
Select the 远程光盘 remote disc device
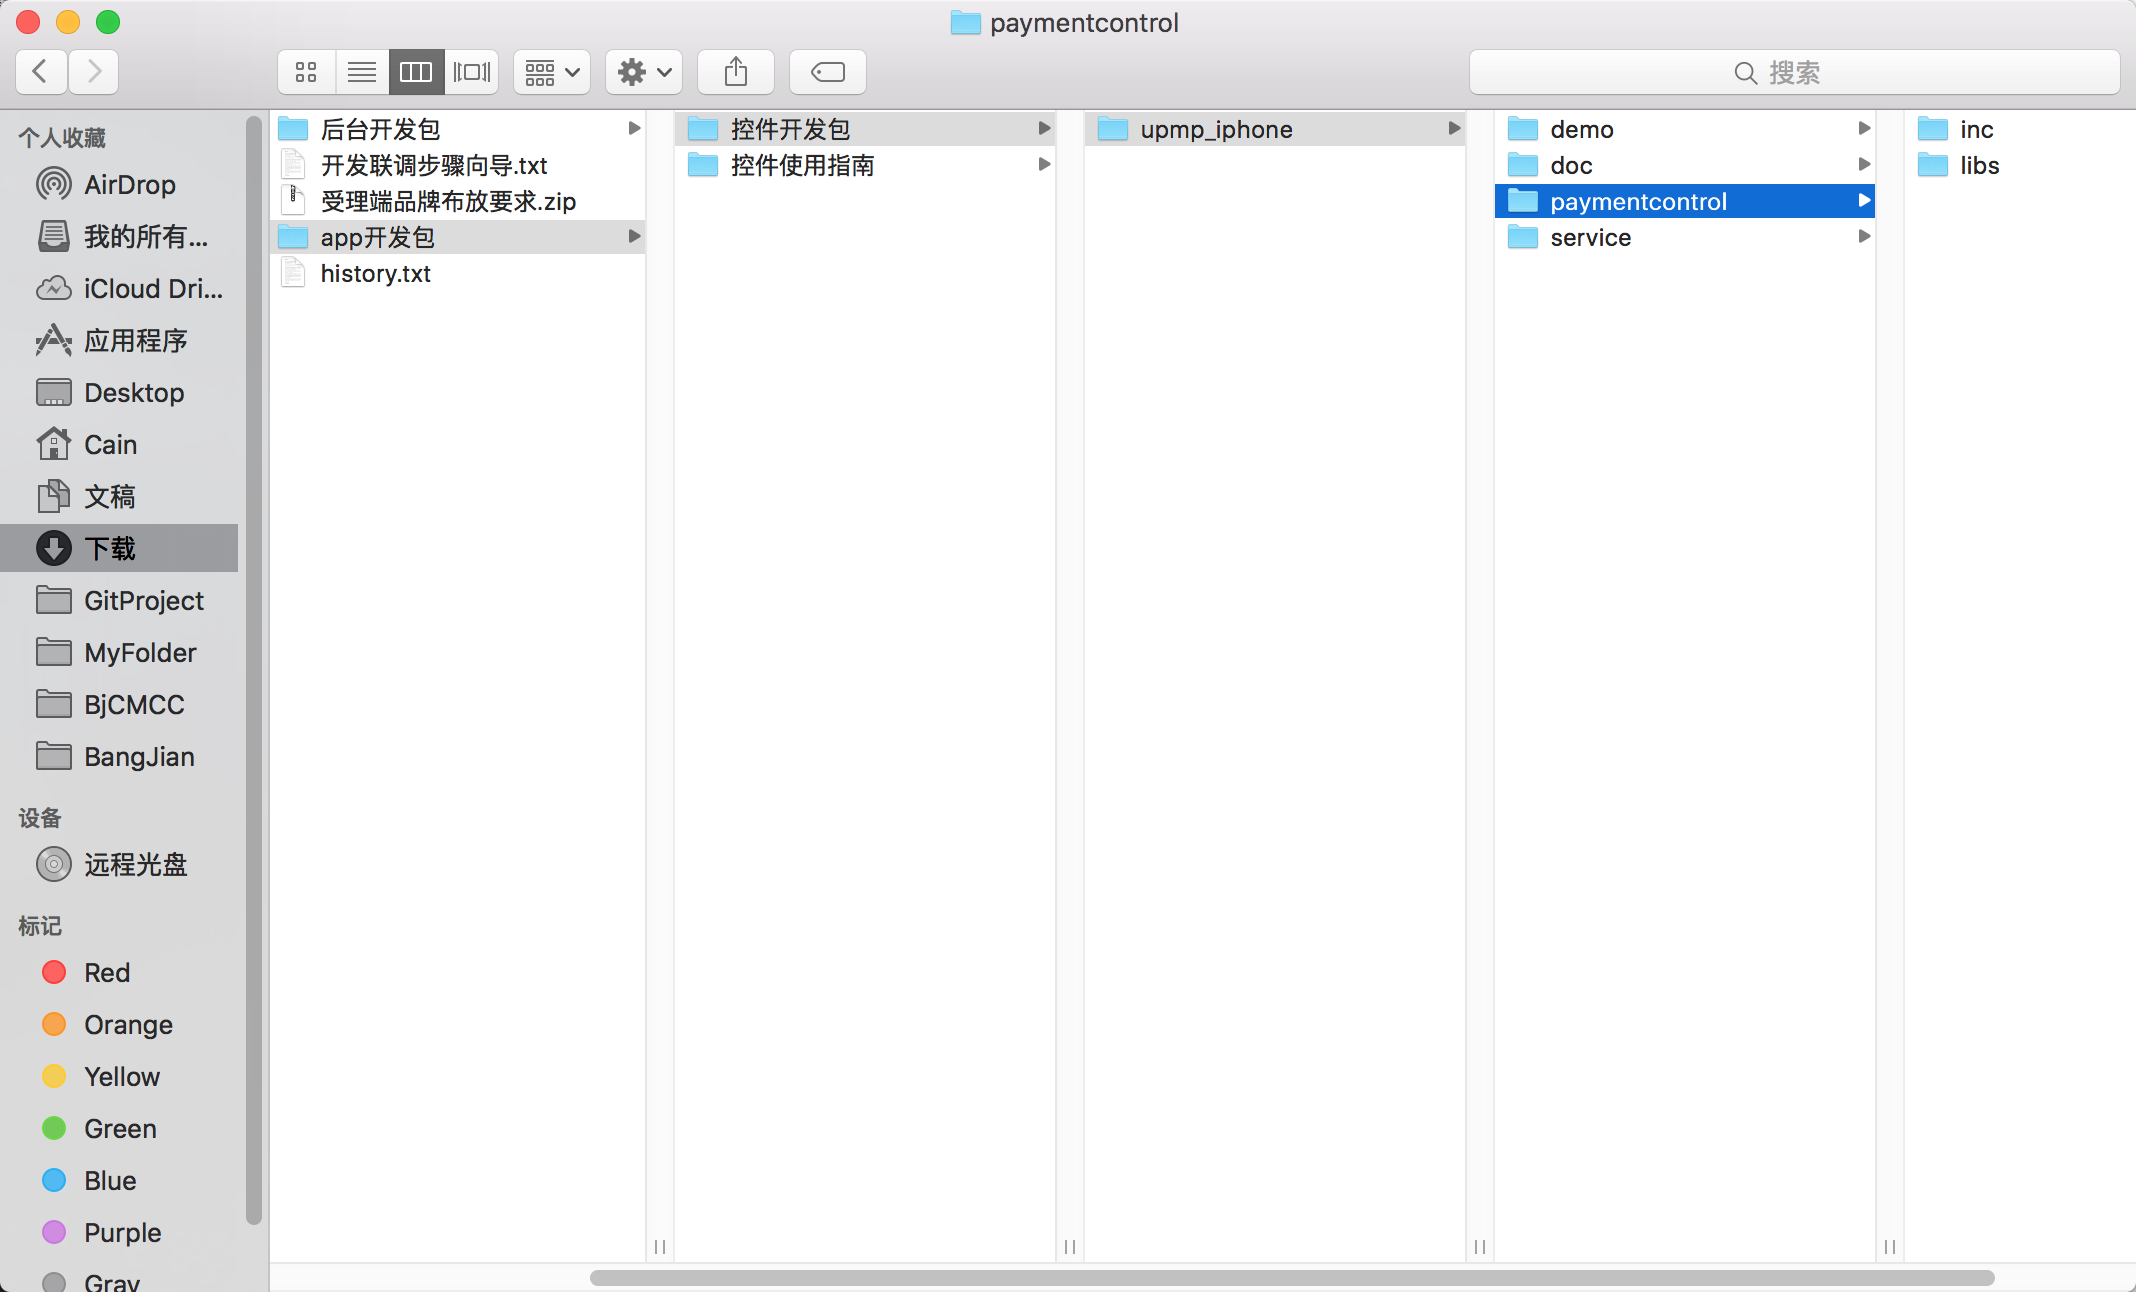pyautogui.click(x=135, y=865)
